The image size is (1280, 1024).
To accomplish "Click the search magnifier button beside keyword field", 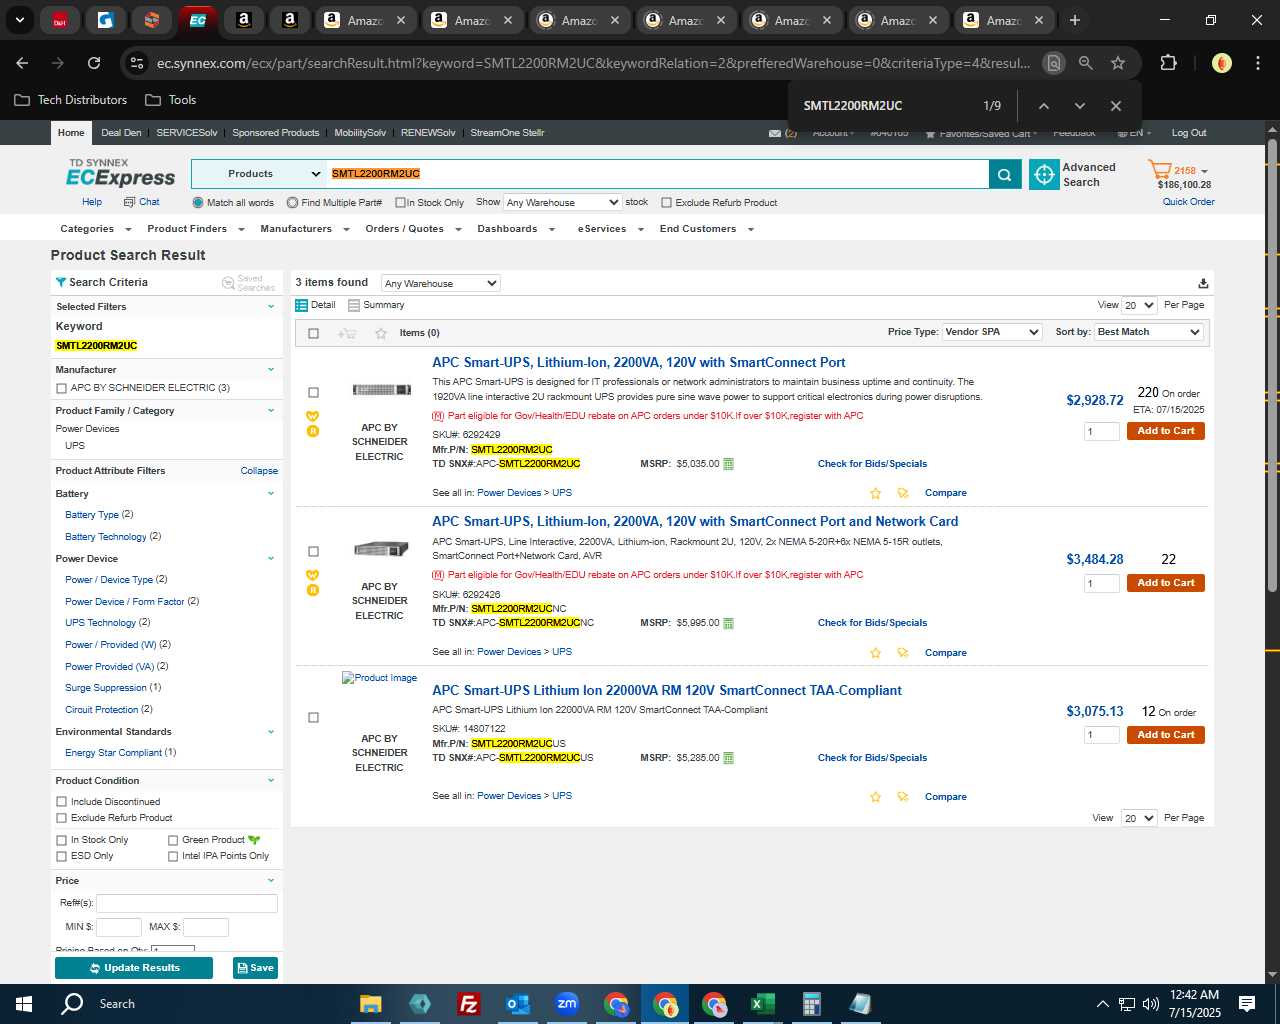I will click(x=1004, y=174).
